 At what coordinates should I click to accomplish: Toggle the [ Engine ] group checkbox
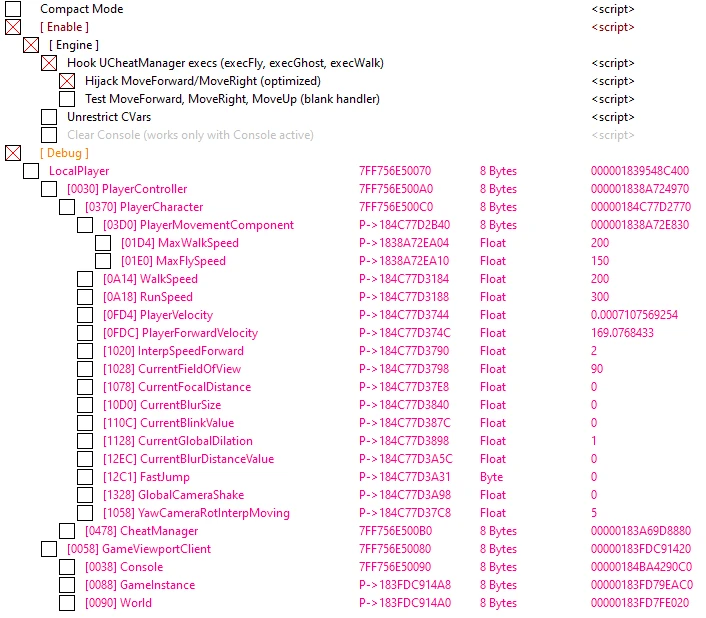[31, 45]
